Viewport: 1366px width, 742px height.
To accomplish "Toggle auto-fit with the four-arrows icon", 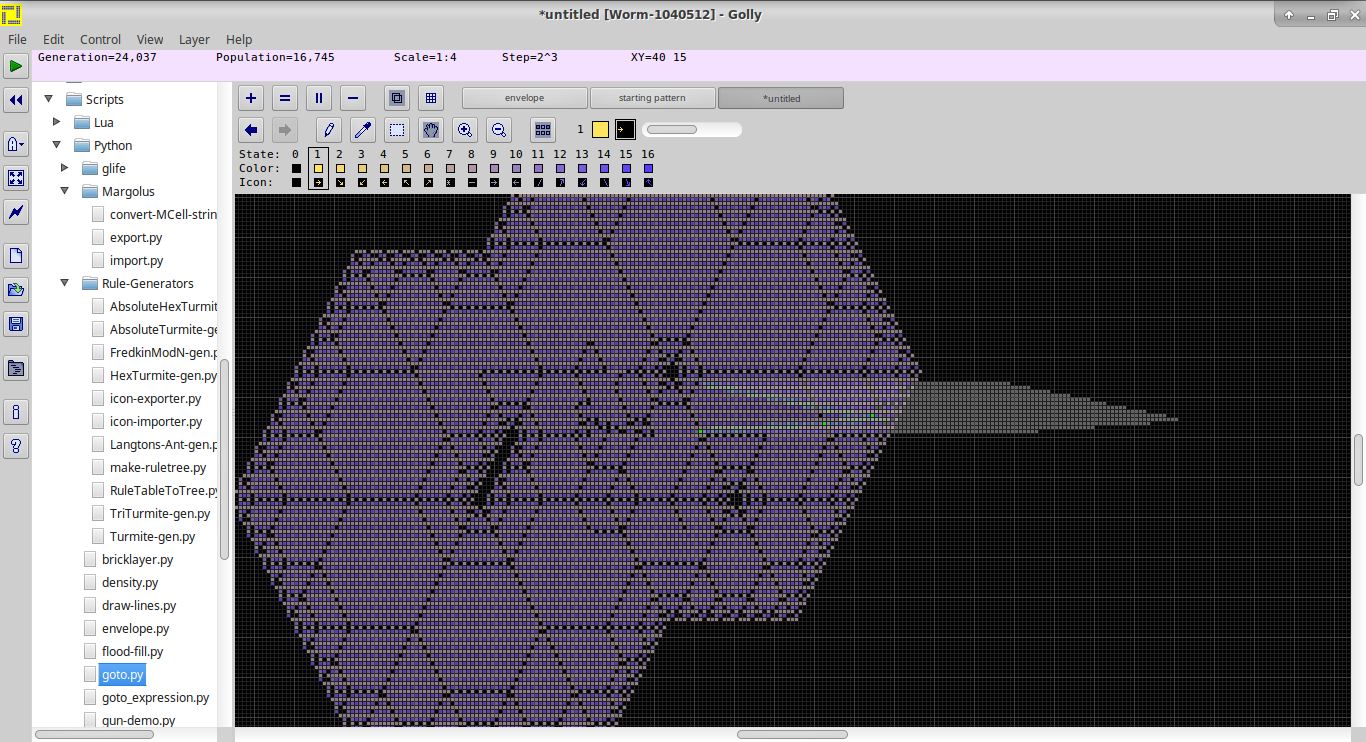I will coord(16,178).
